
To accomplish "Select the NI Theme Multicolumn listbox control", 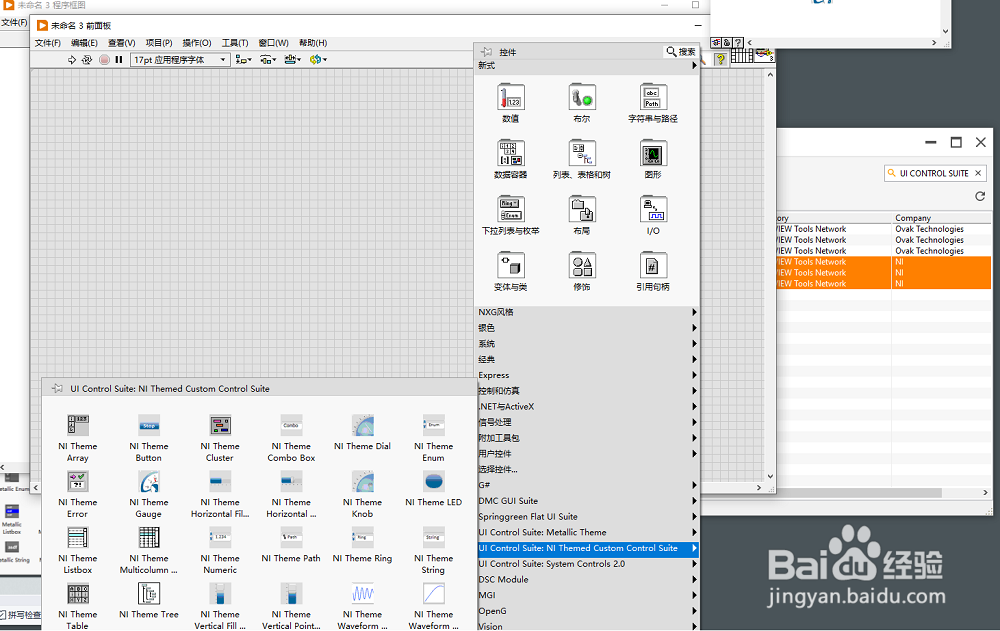I will click(x=149, y=538).
